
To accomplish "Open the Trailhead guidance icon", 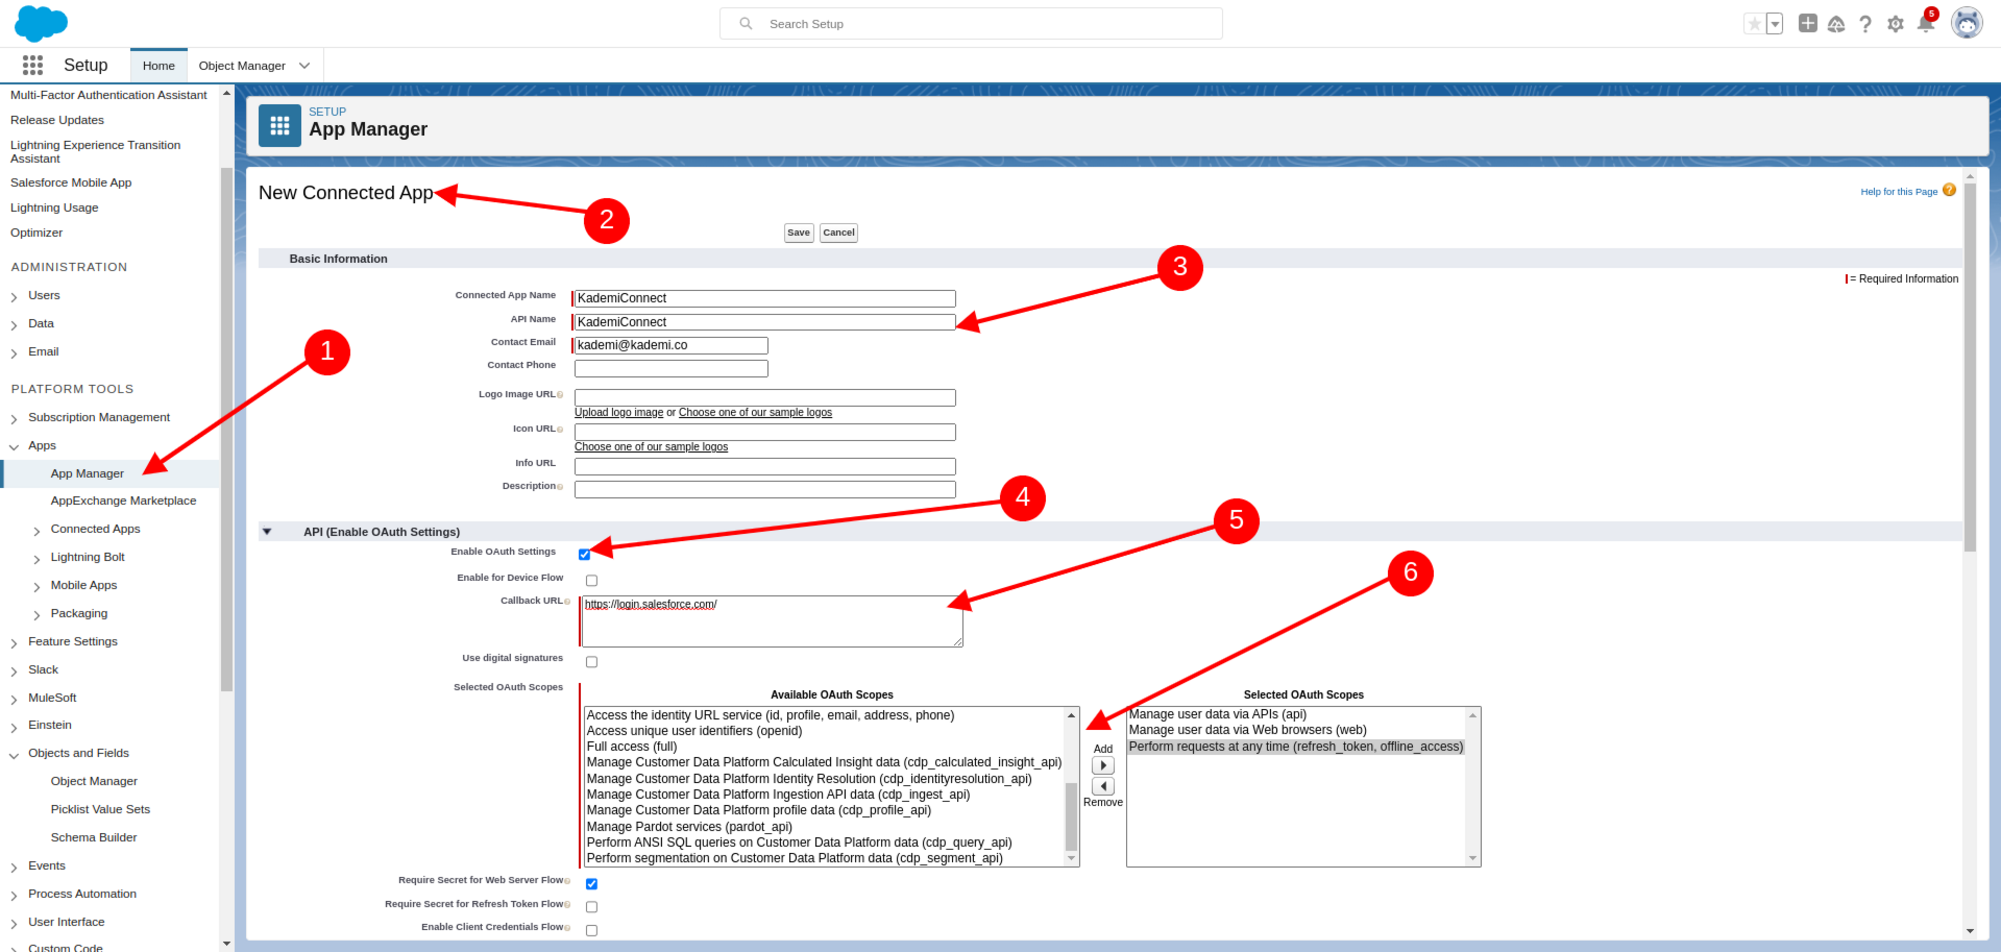I will tap(1836, 24).
